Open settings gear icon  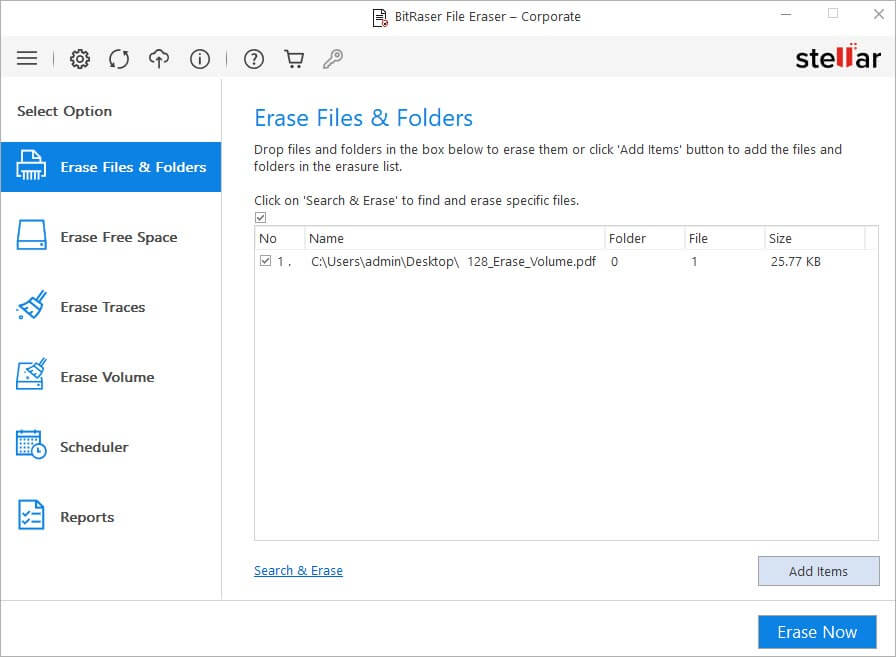click(79, 59)
